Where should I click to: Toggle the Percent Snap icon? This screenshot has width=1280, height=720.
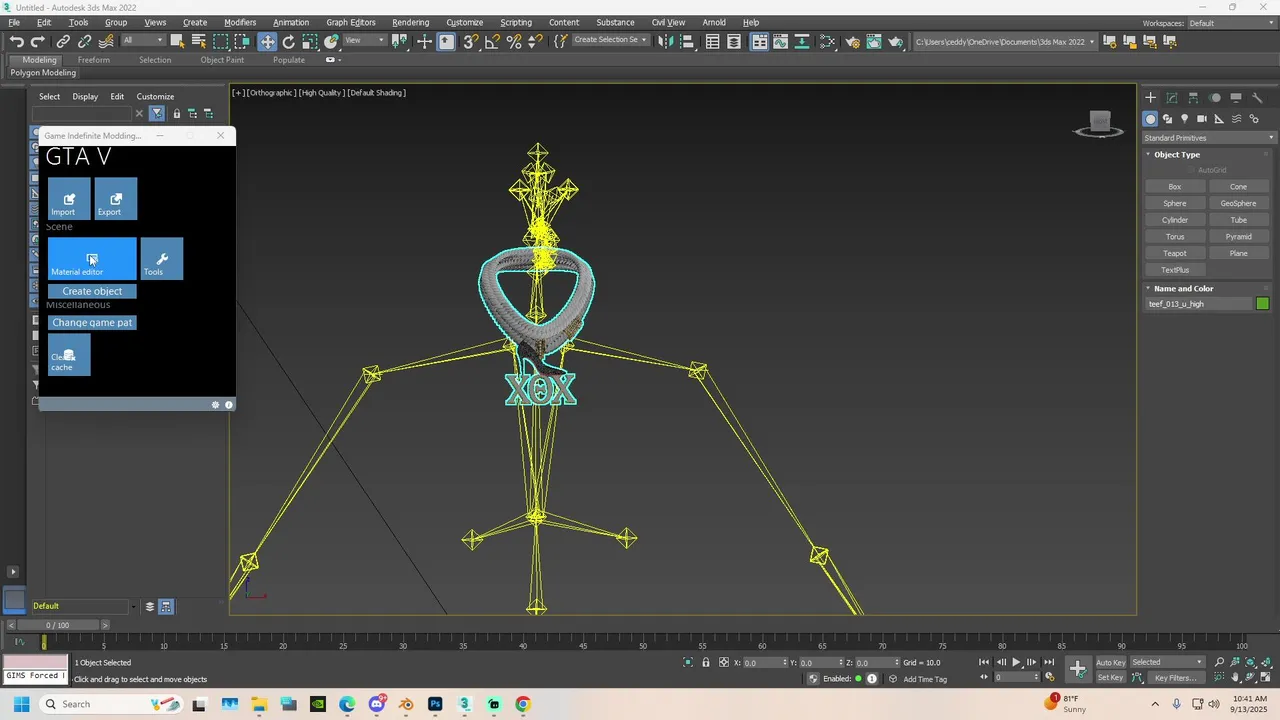pos(514,41)
